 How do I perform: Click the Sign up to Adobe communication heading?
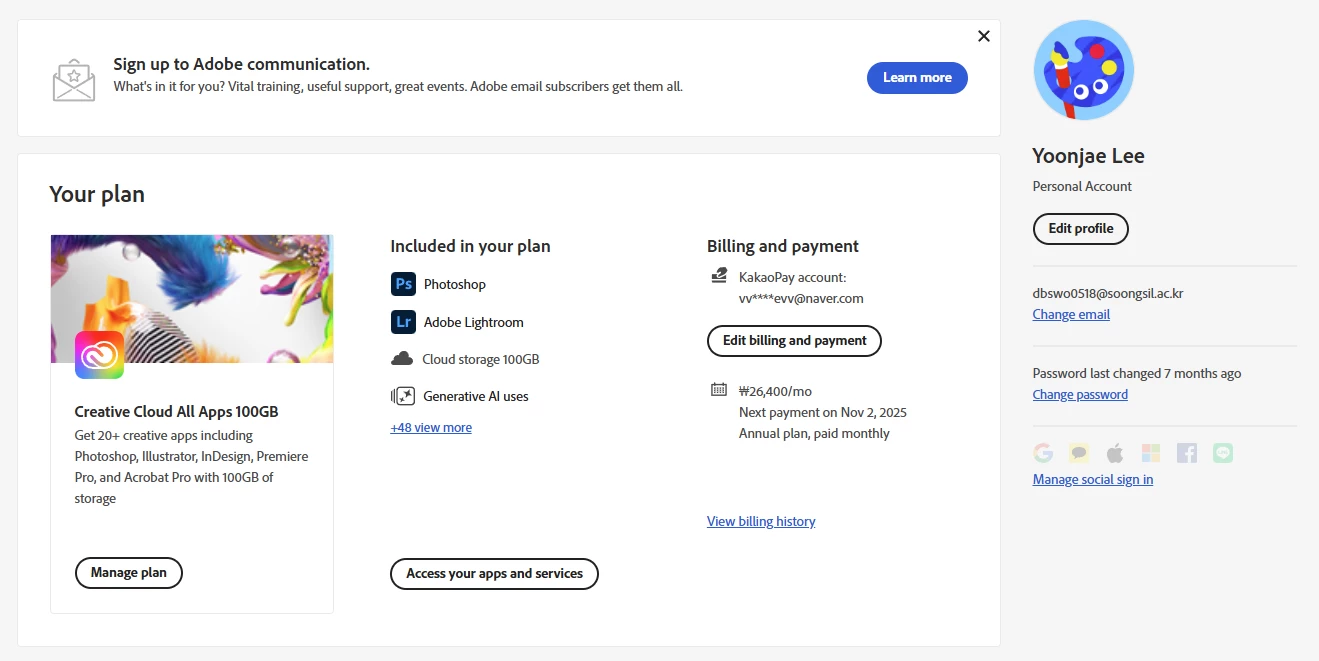[x=241, y=64]
